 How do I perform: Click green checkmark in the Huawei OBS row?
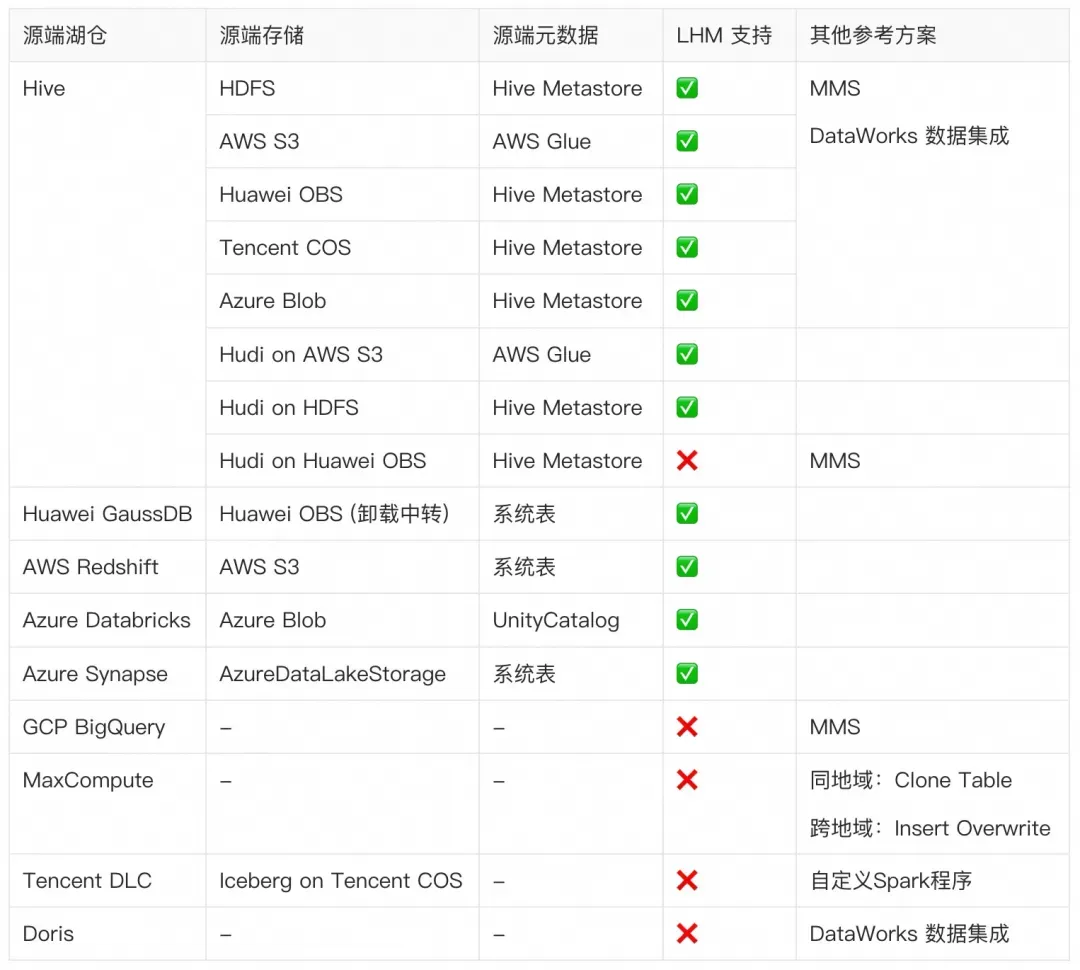click(x=687, y=194)
